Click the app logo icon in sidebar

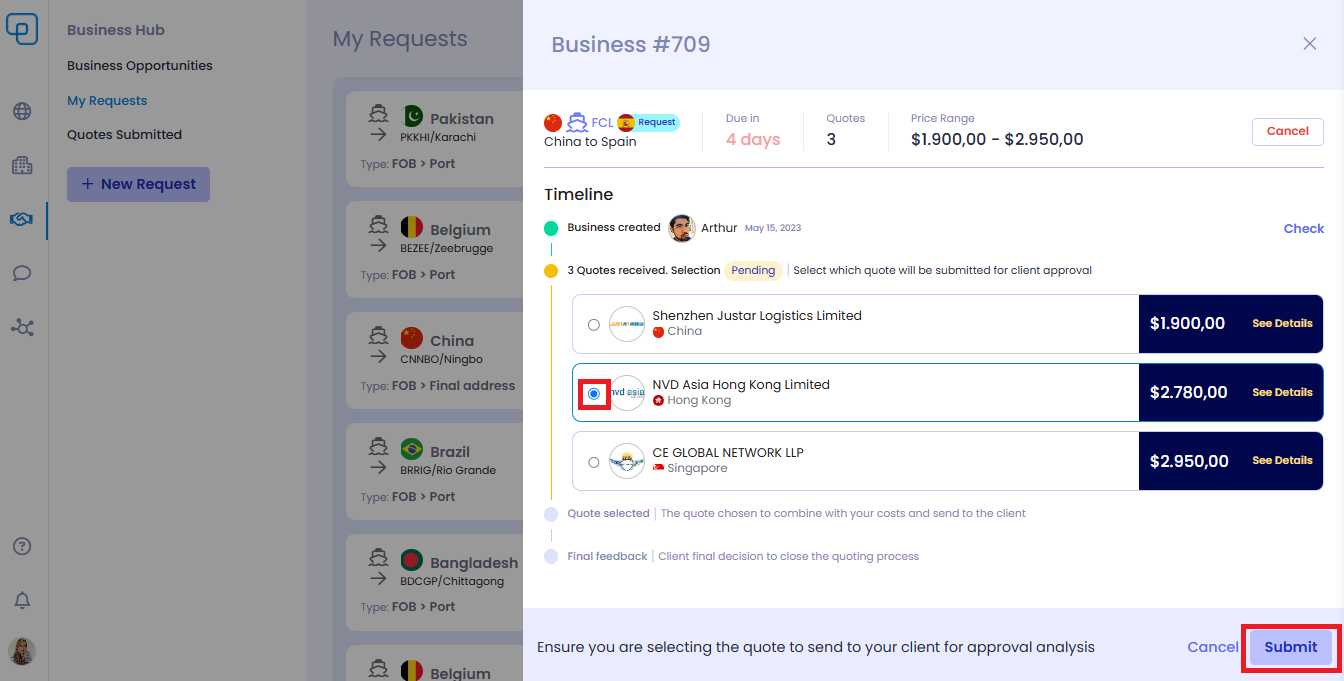click(x=22, y=28)
